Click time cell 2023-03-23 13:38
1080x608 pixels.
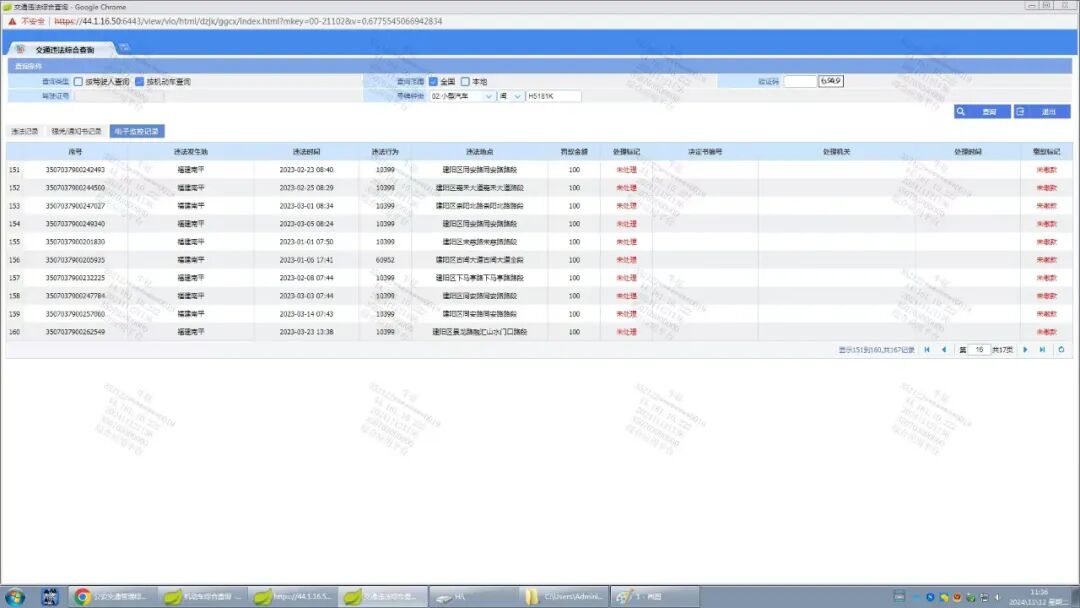coord(306,332)
